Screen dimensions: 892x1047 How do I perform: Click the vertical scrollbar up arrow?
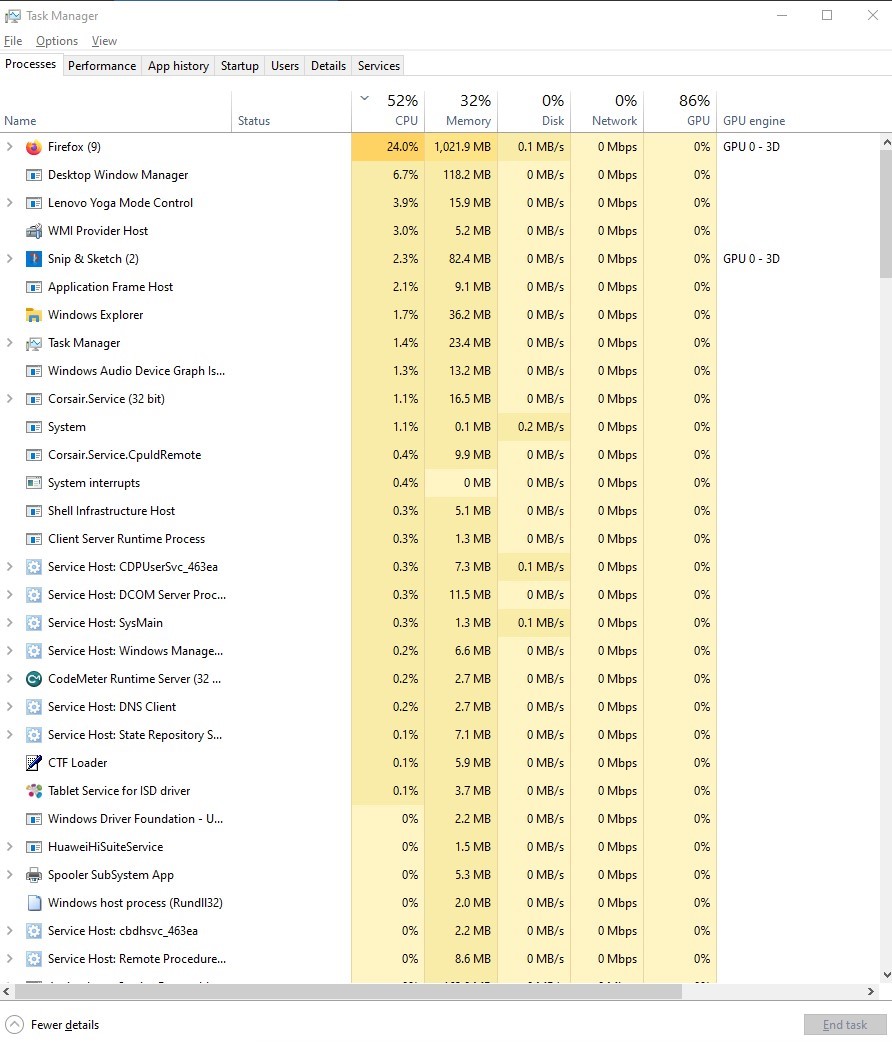887,142
